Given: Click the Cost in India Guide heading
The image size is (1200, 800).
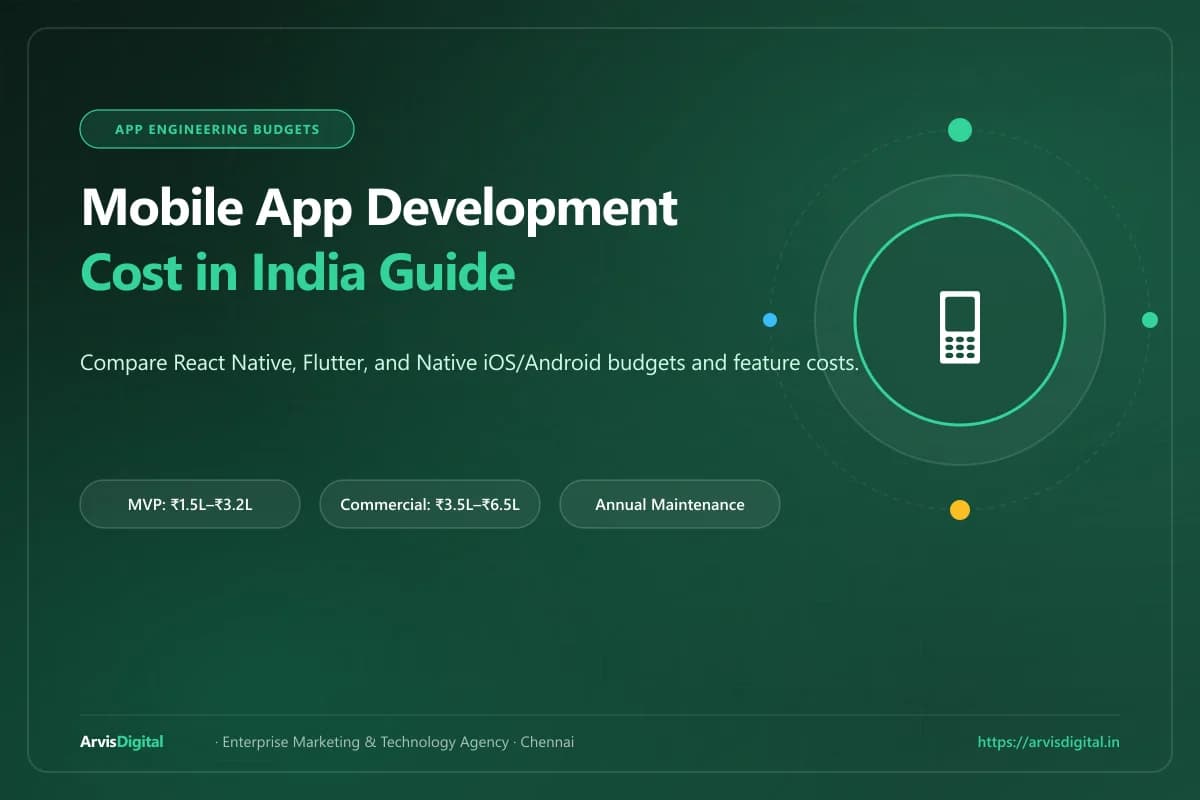Looking at the screenshot, I should [297, 273].
